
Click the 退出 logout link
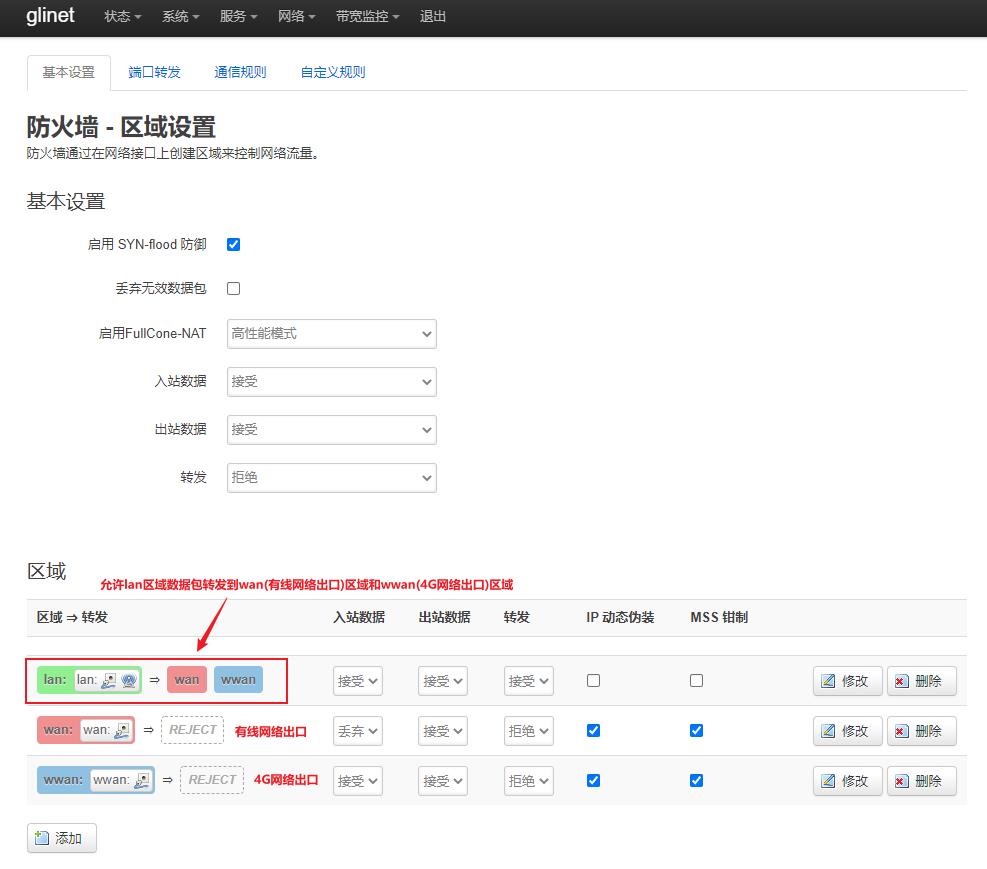[x=433, y=17]
